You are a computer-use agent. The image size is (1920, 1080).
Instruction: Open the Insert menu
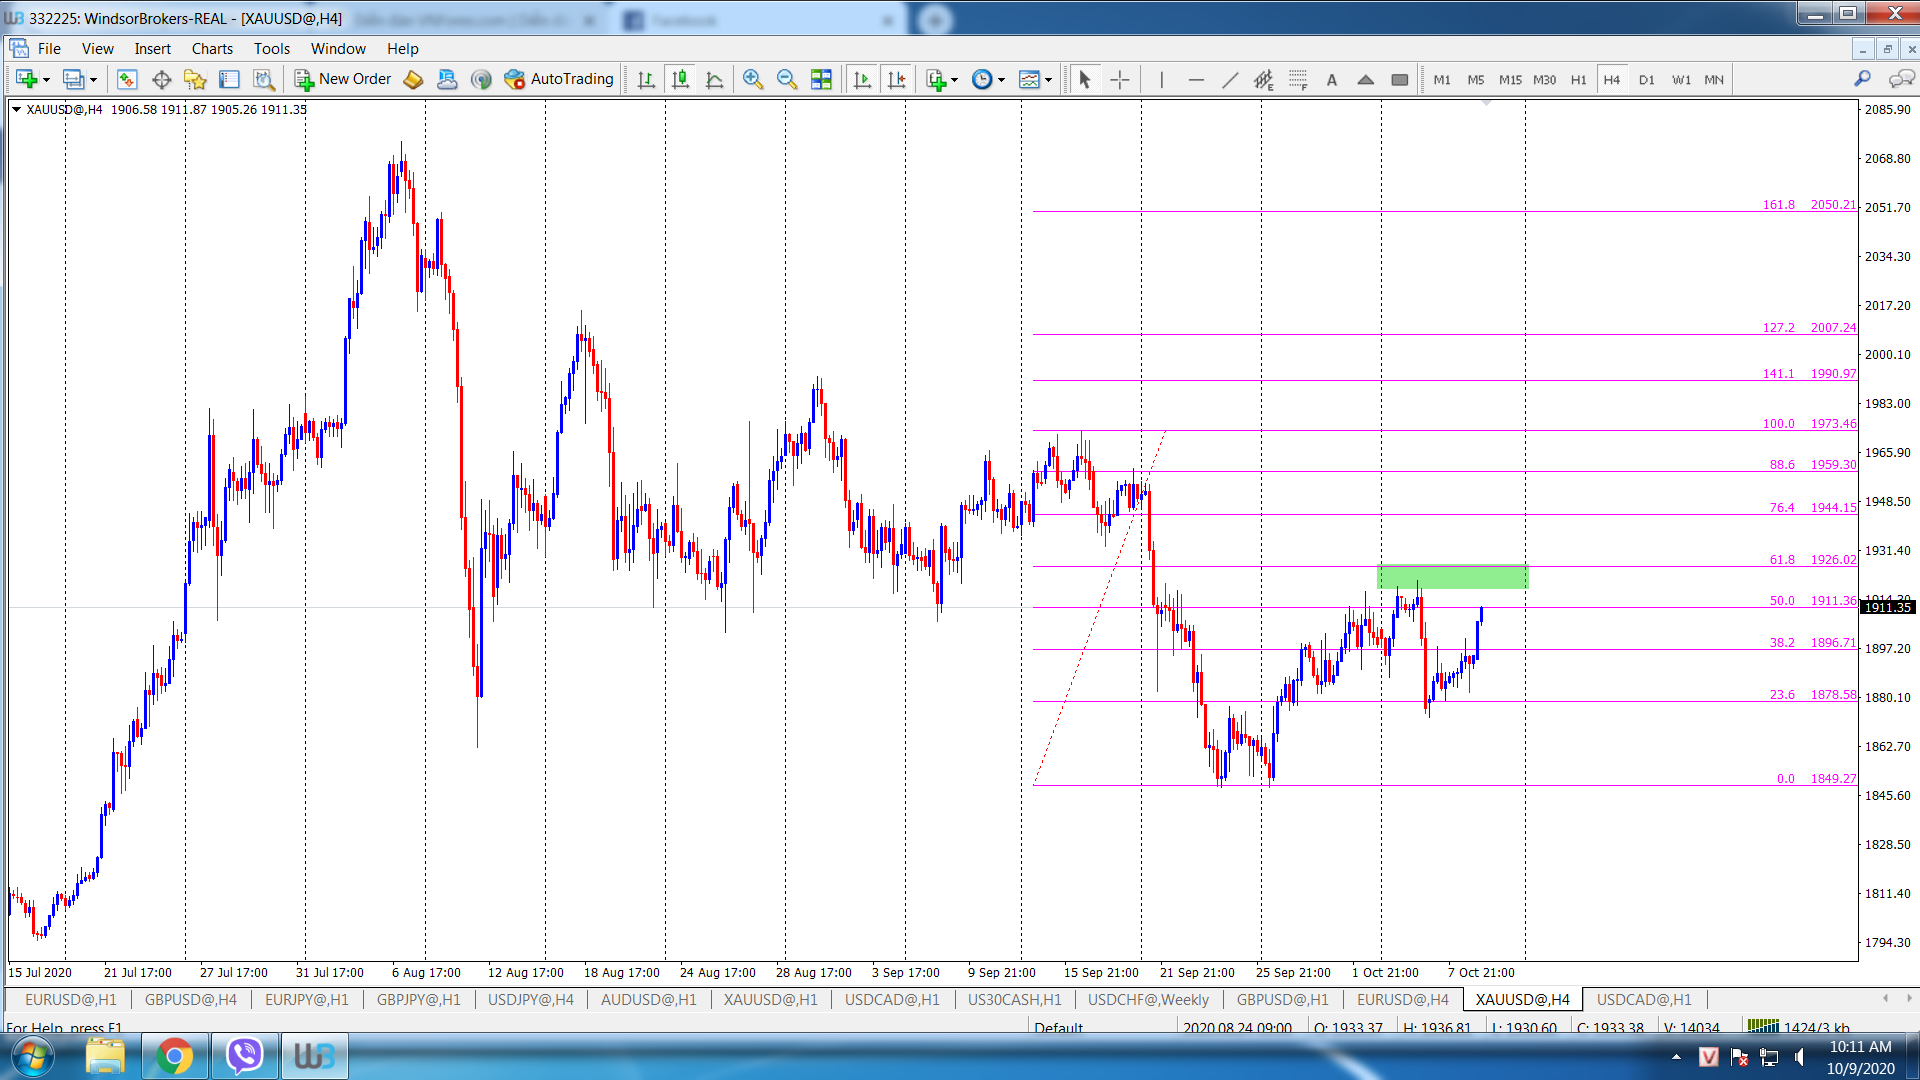[152, 48]
